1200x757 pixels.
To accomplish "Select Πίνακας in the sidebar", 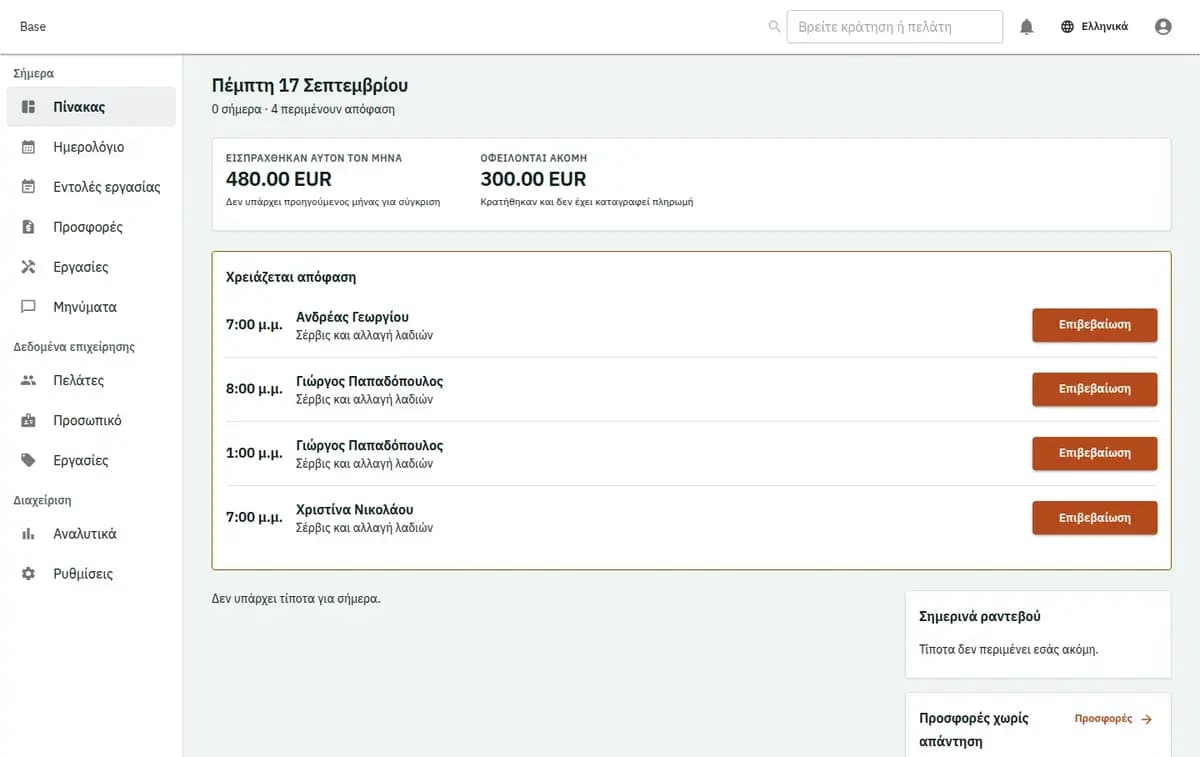I will 91,107.
